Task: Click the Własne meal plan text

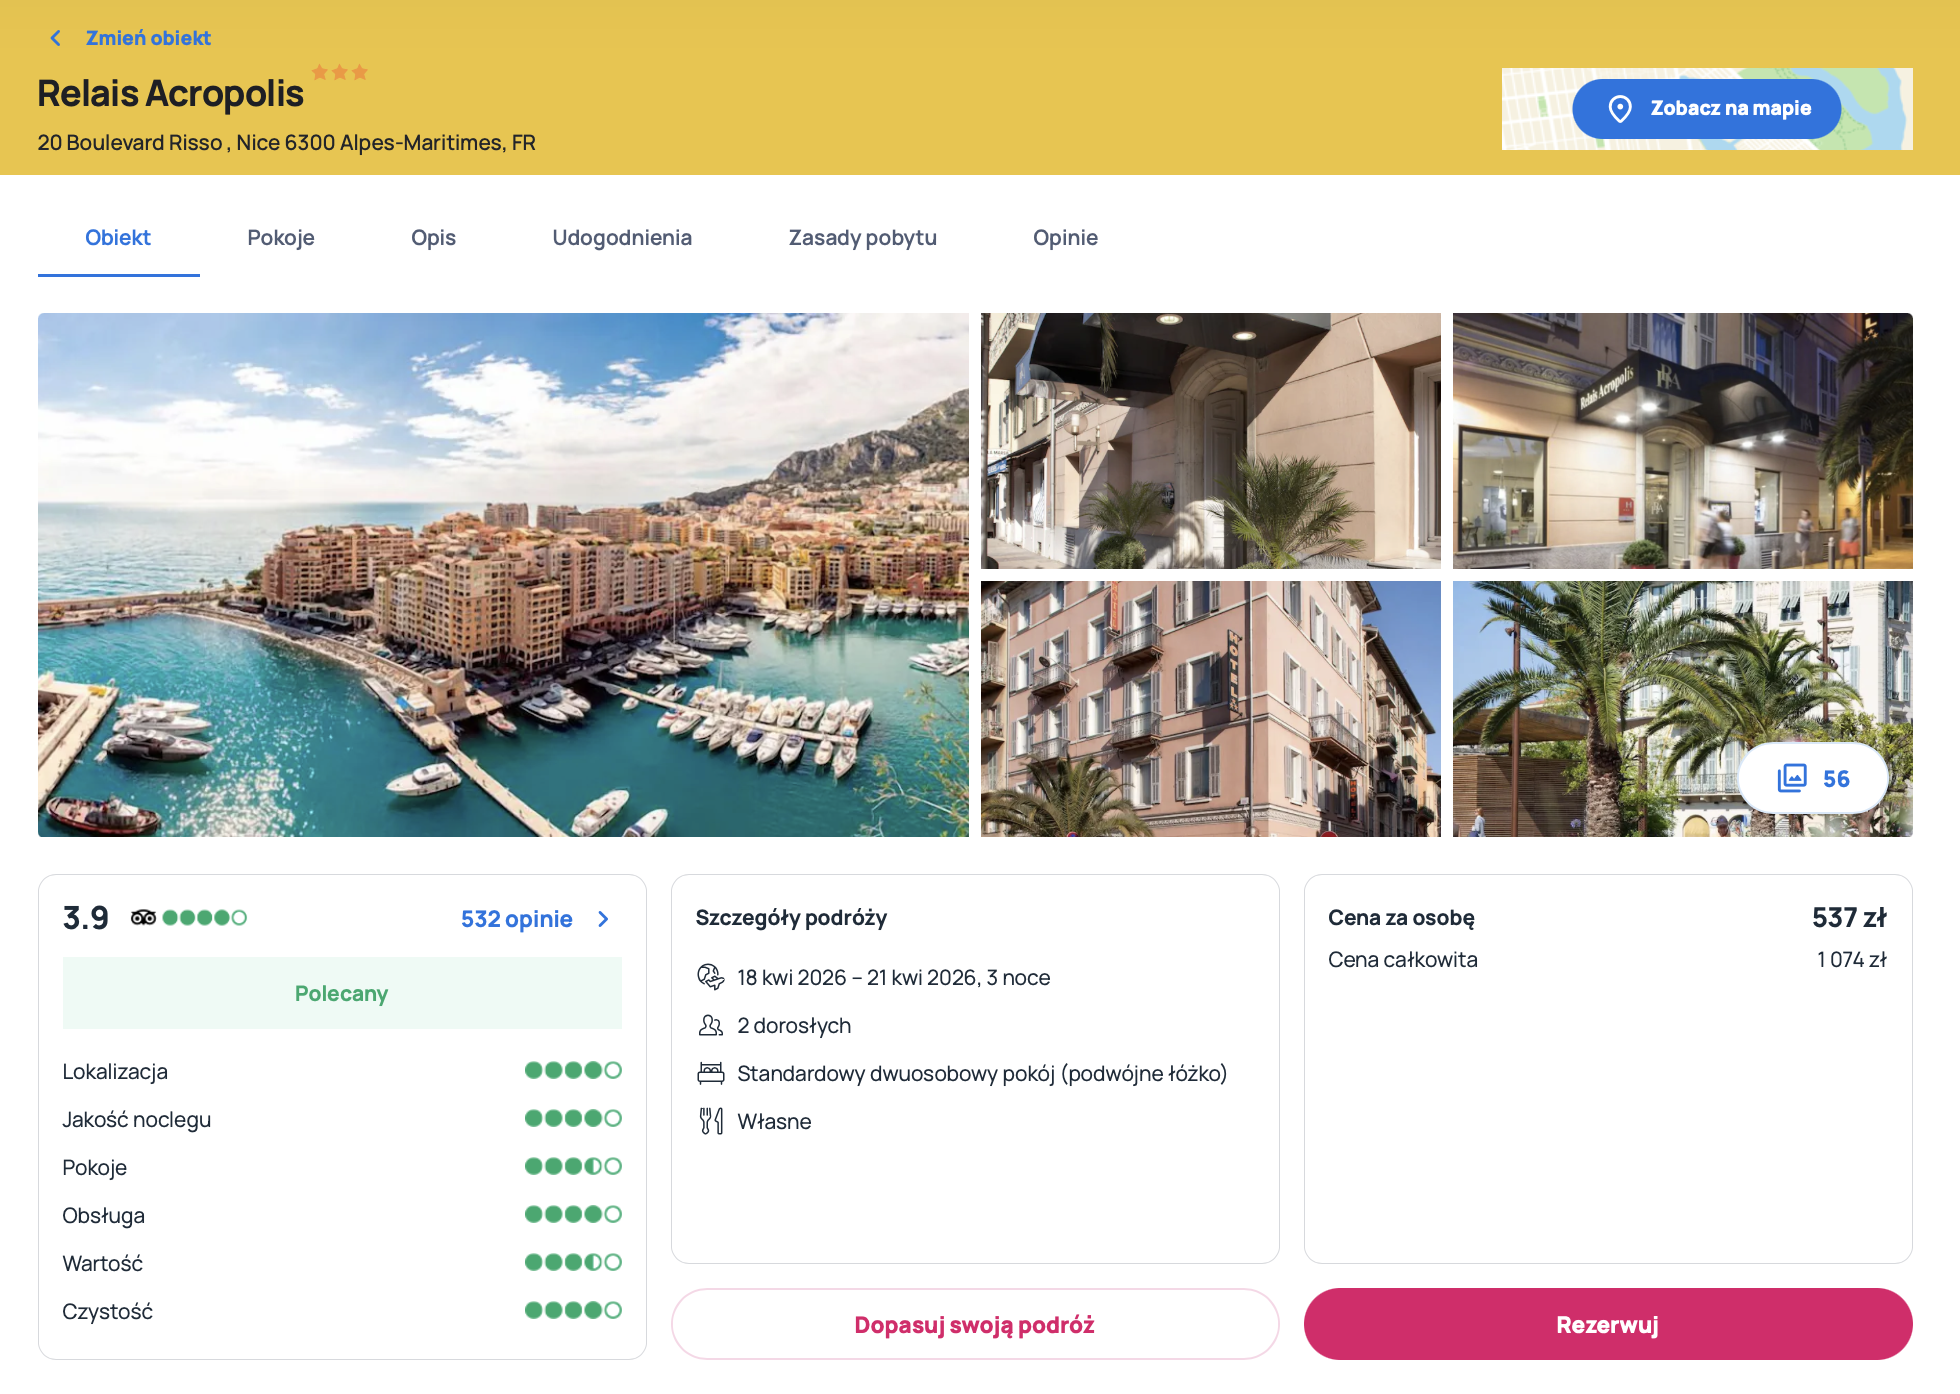Action: pos(774,1122)
